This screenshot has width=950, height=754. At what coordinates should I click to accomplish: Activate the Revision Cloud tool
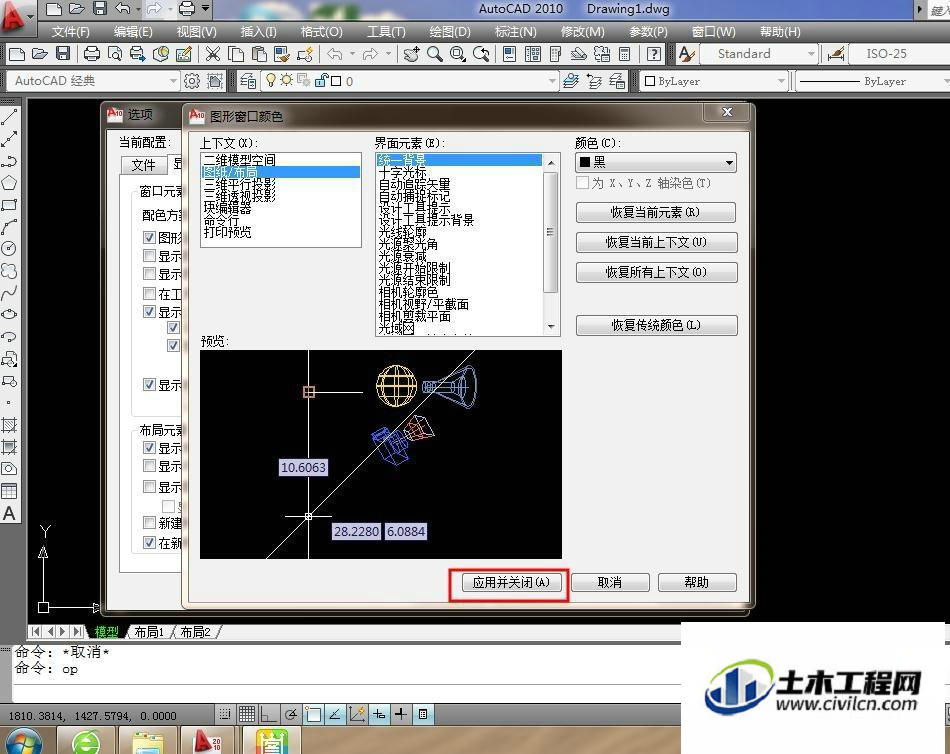click(8, 270)
